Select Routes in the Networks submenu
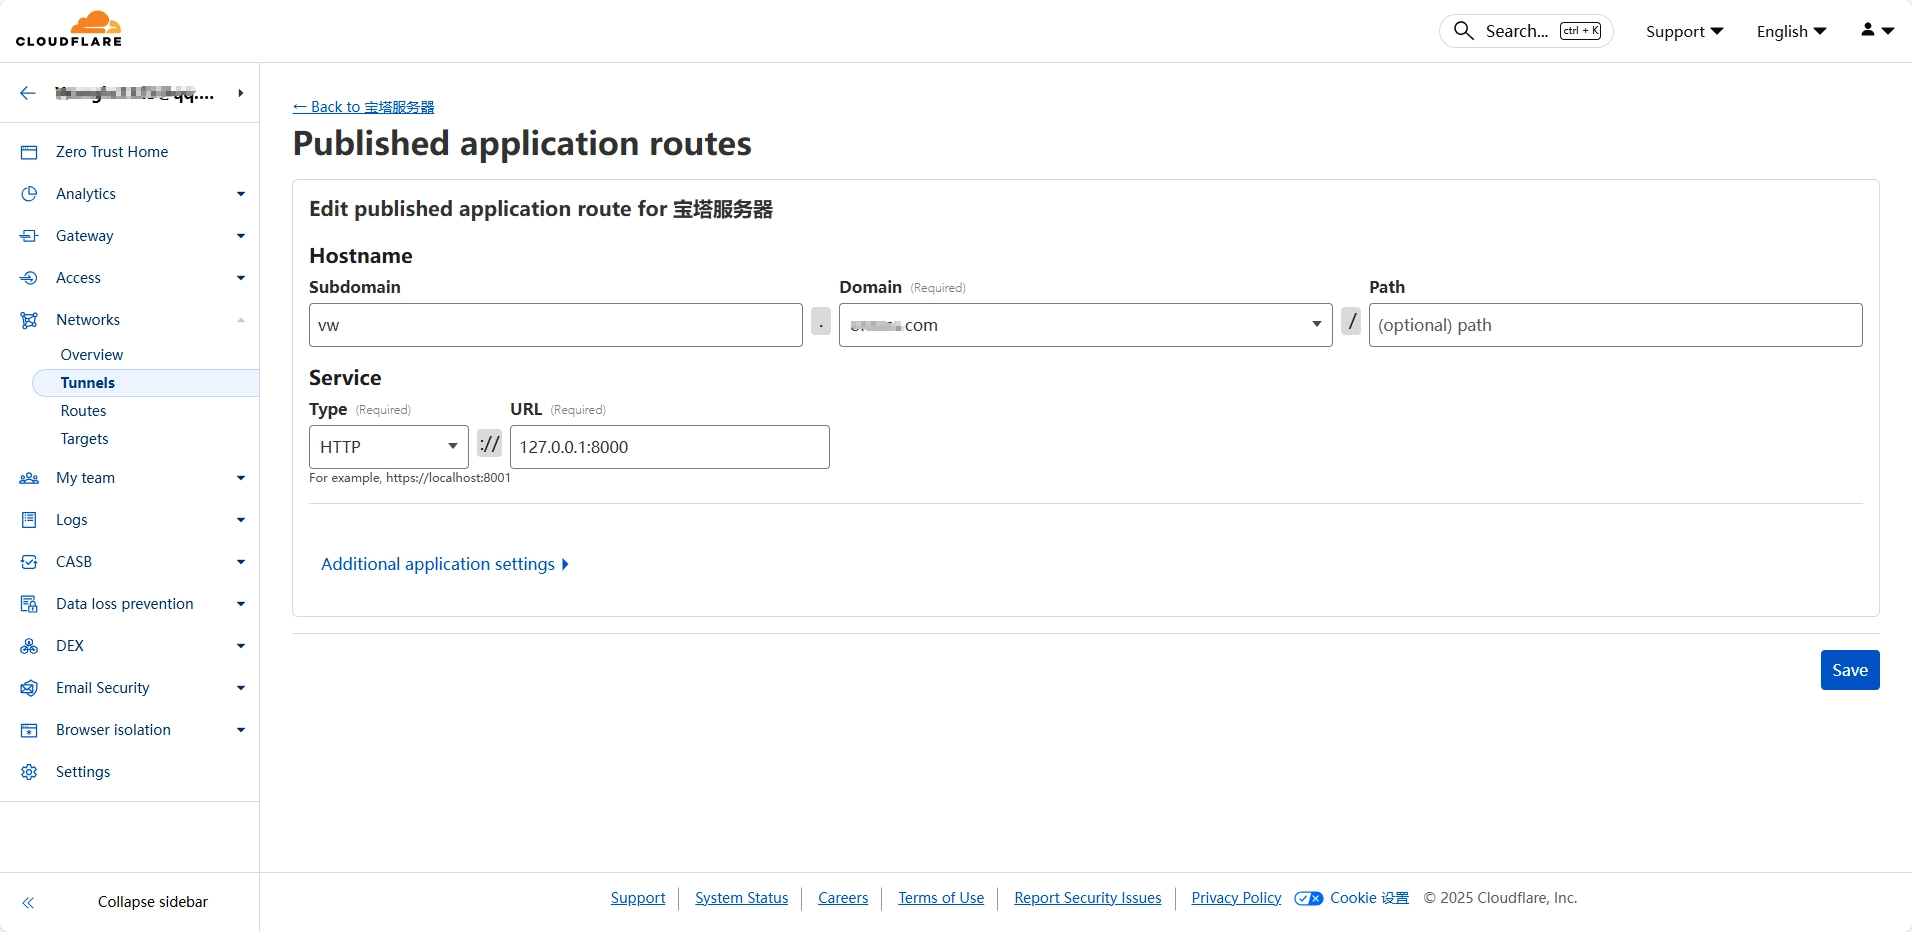 point(83,411)
